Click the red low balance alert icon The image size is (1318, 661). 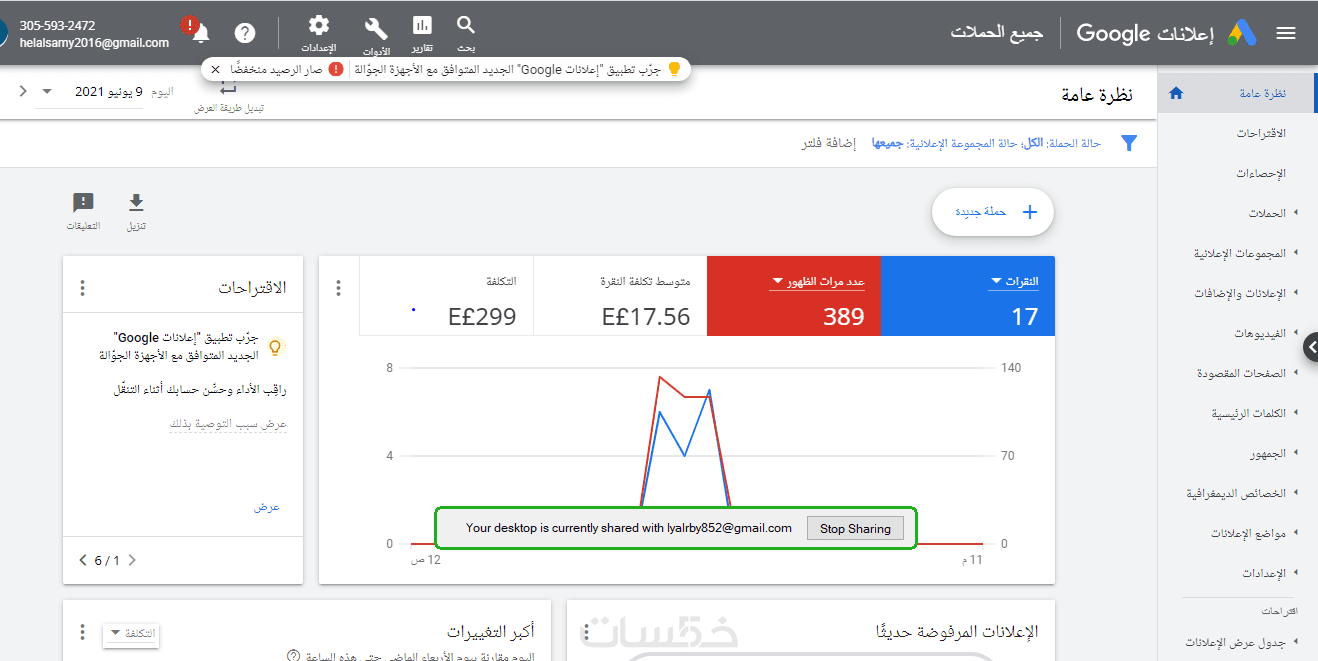click(x=336, y=69)
